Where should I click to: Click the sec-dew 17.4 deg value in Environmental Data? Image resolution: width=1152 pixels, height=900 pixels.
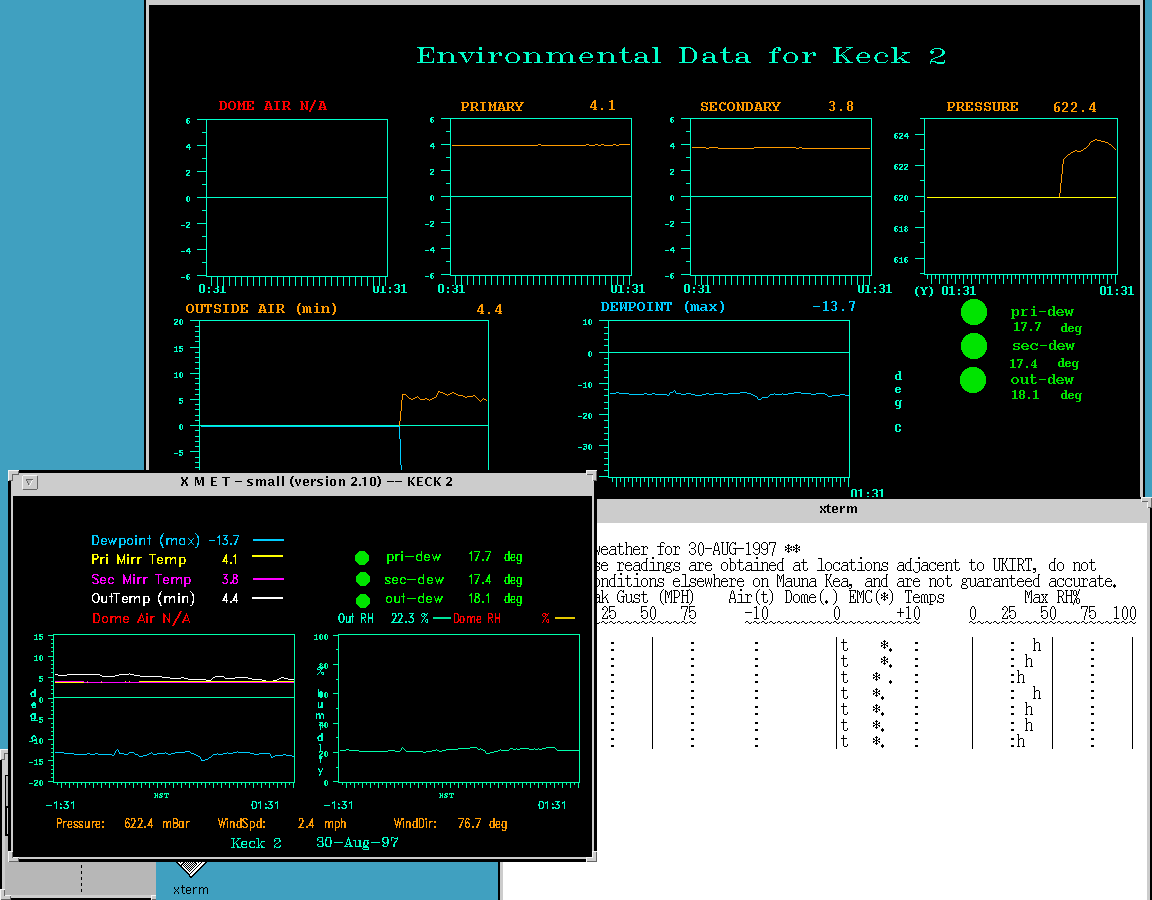[x=1044, y=364]
